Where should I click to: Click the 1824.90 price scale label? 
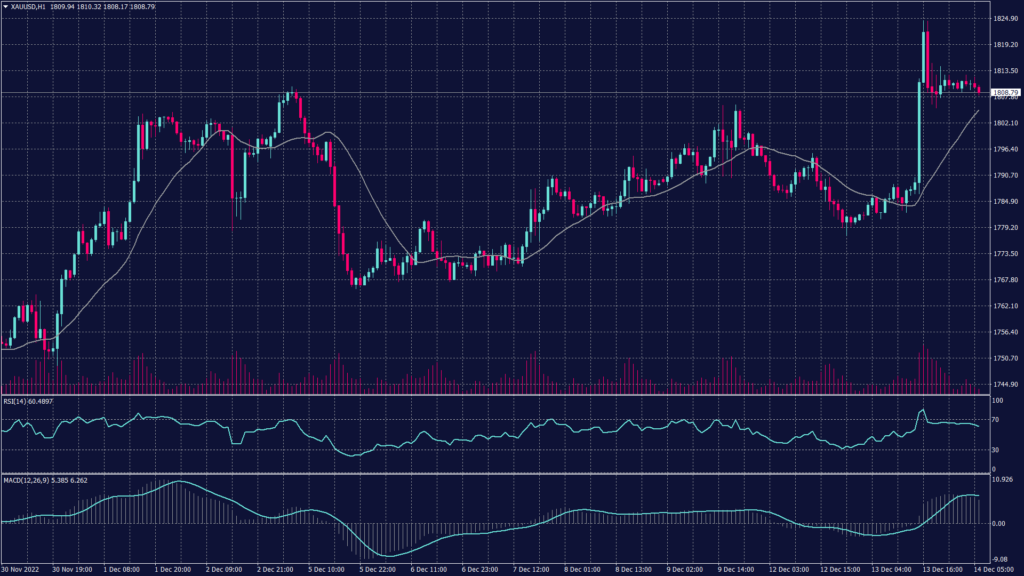1003,20
